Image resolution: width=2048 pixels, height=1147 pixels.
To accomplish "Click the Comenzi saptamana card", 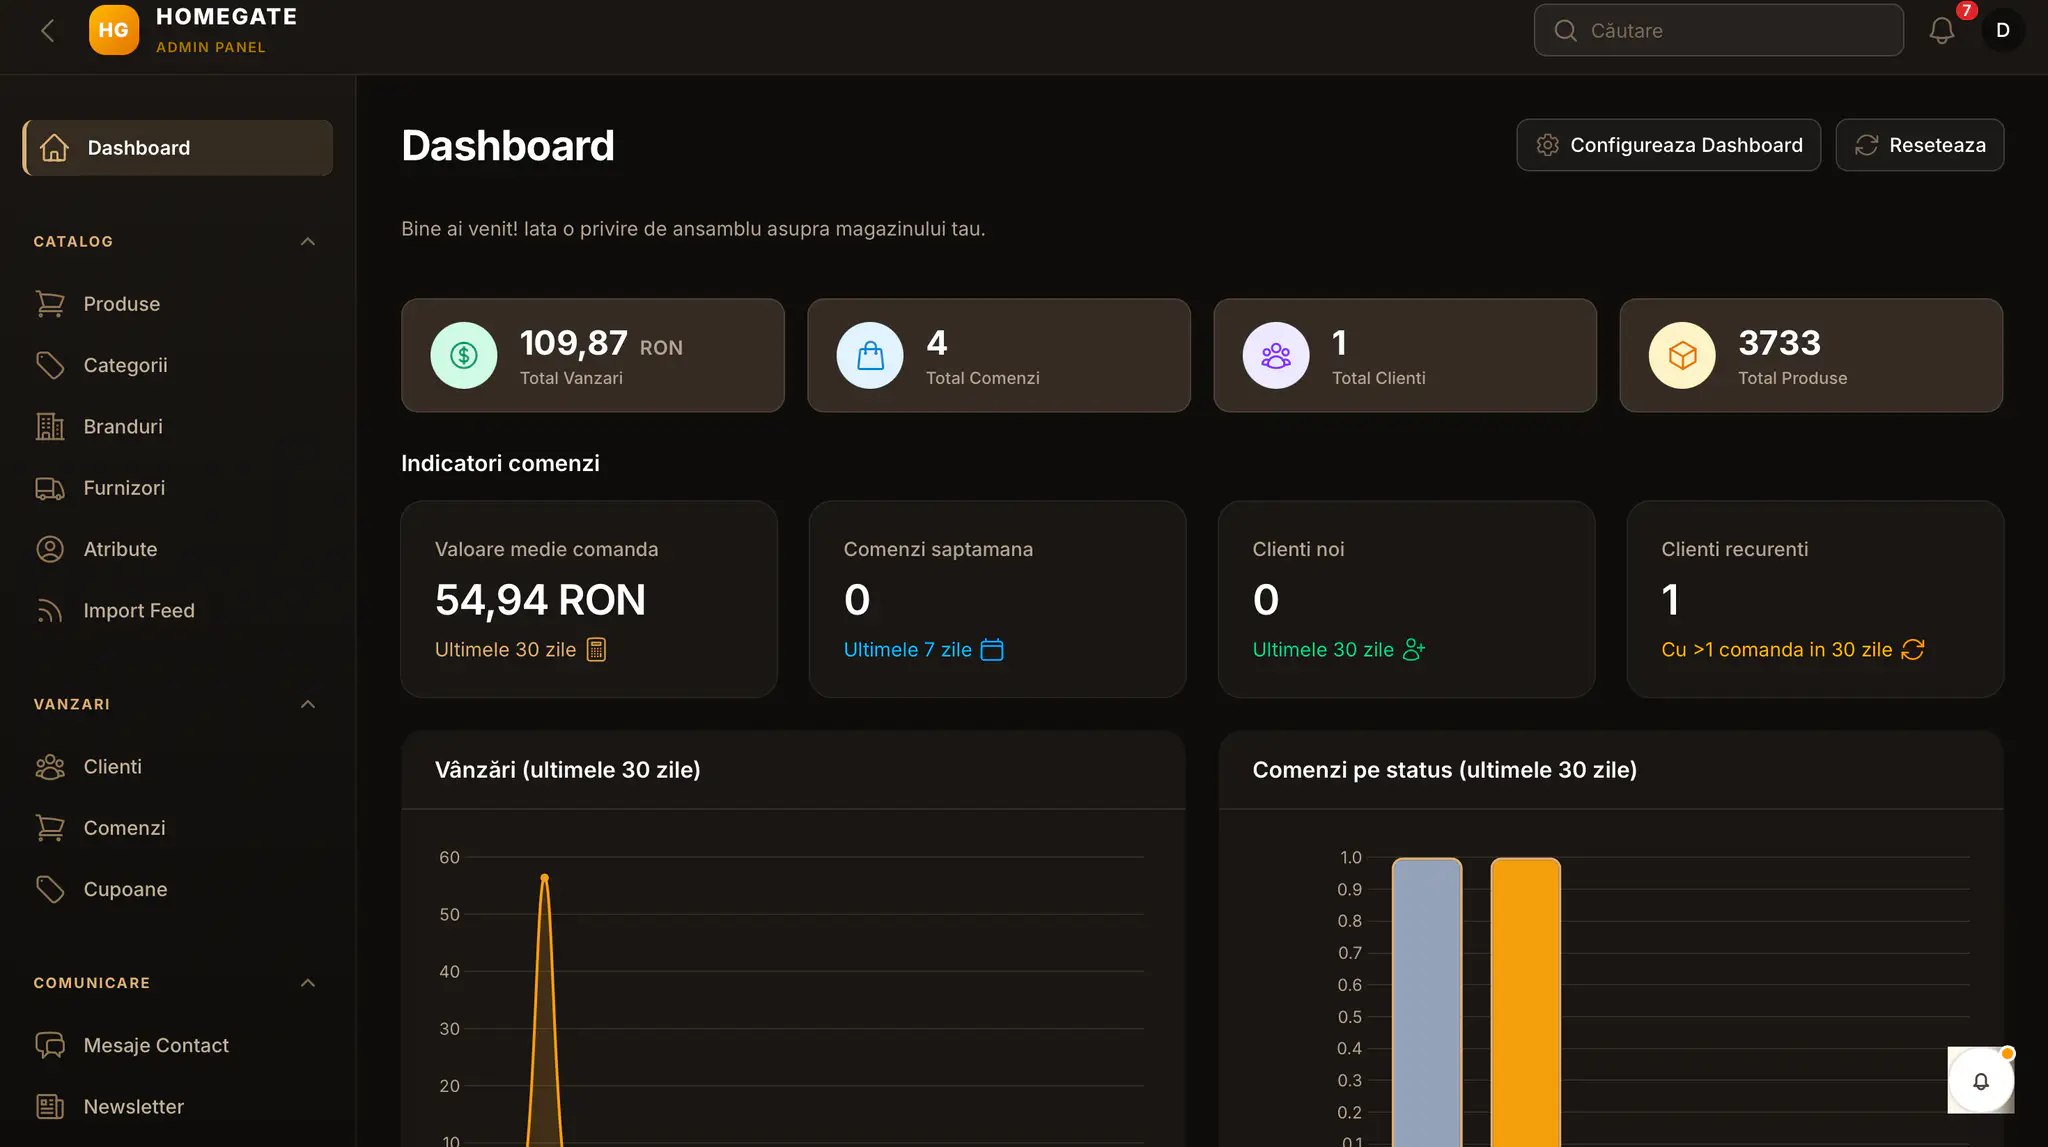I will click(998, 599).
